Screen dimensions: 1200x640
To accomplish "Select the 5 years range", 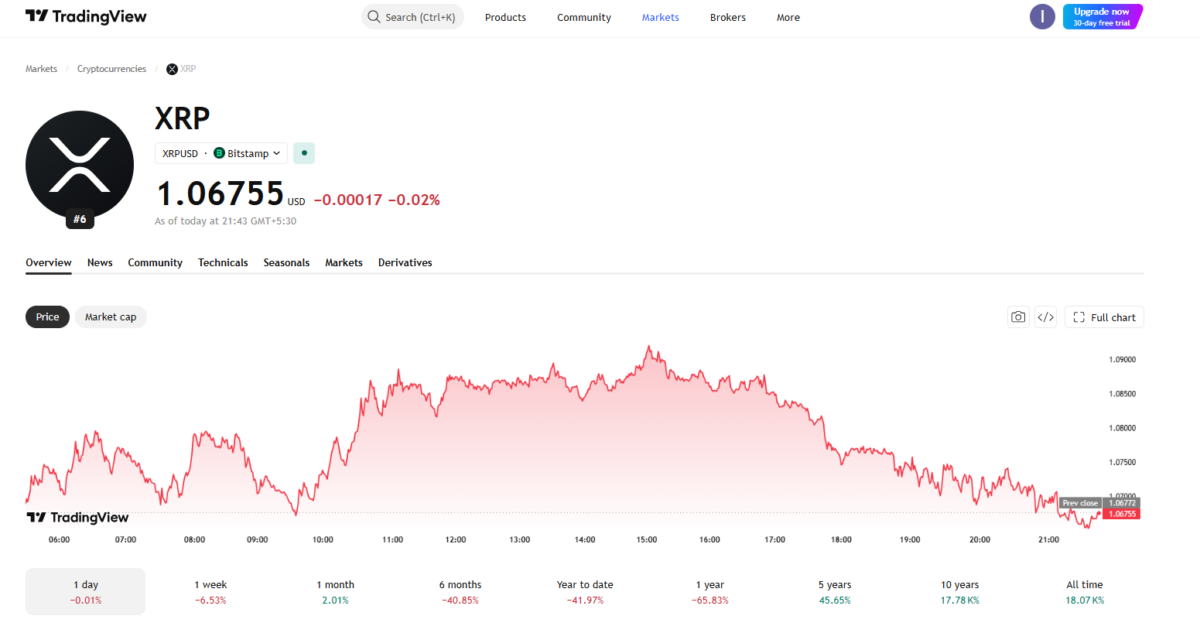I will pyautogui.click(x=835, y=592).
